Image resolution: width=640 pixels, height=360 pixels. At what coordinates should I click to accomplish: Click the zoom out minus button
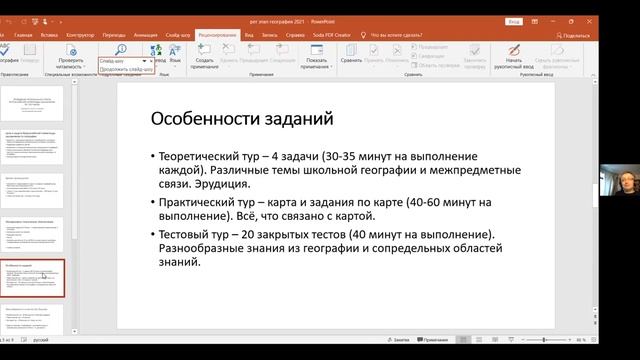[523, 340]
